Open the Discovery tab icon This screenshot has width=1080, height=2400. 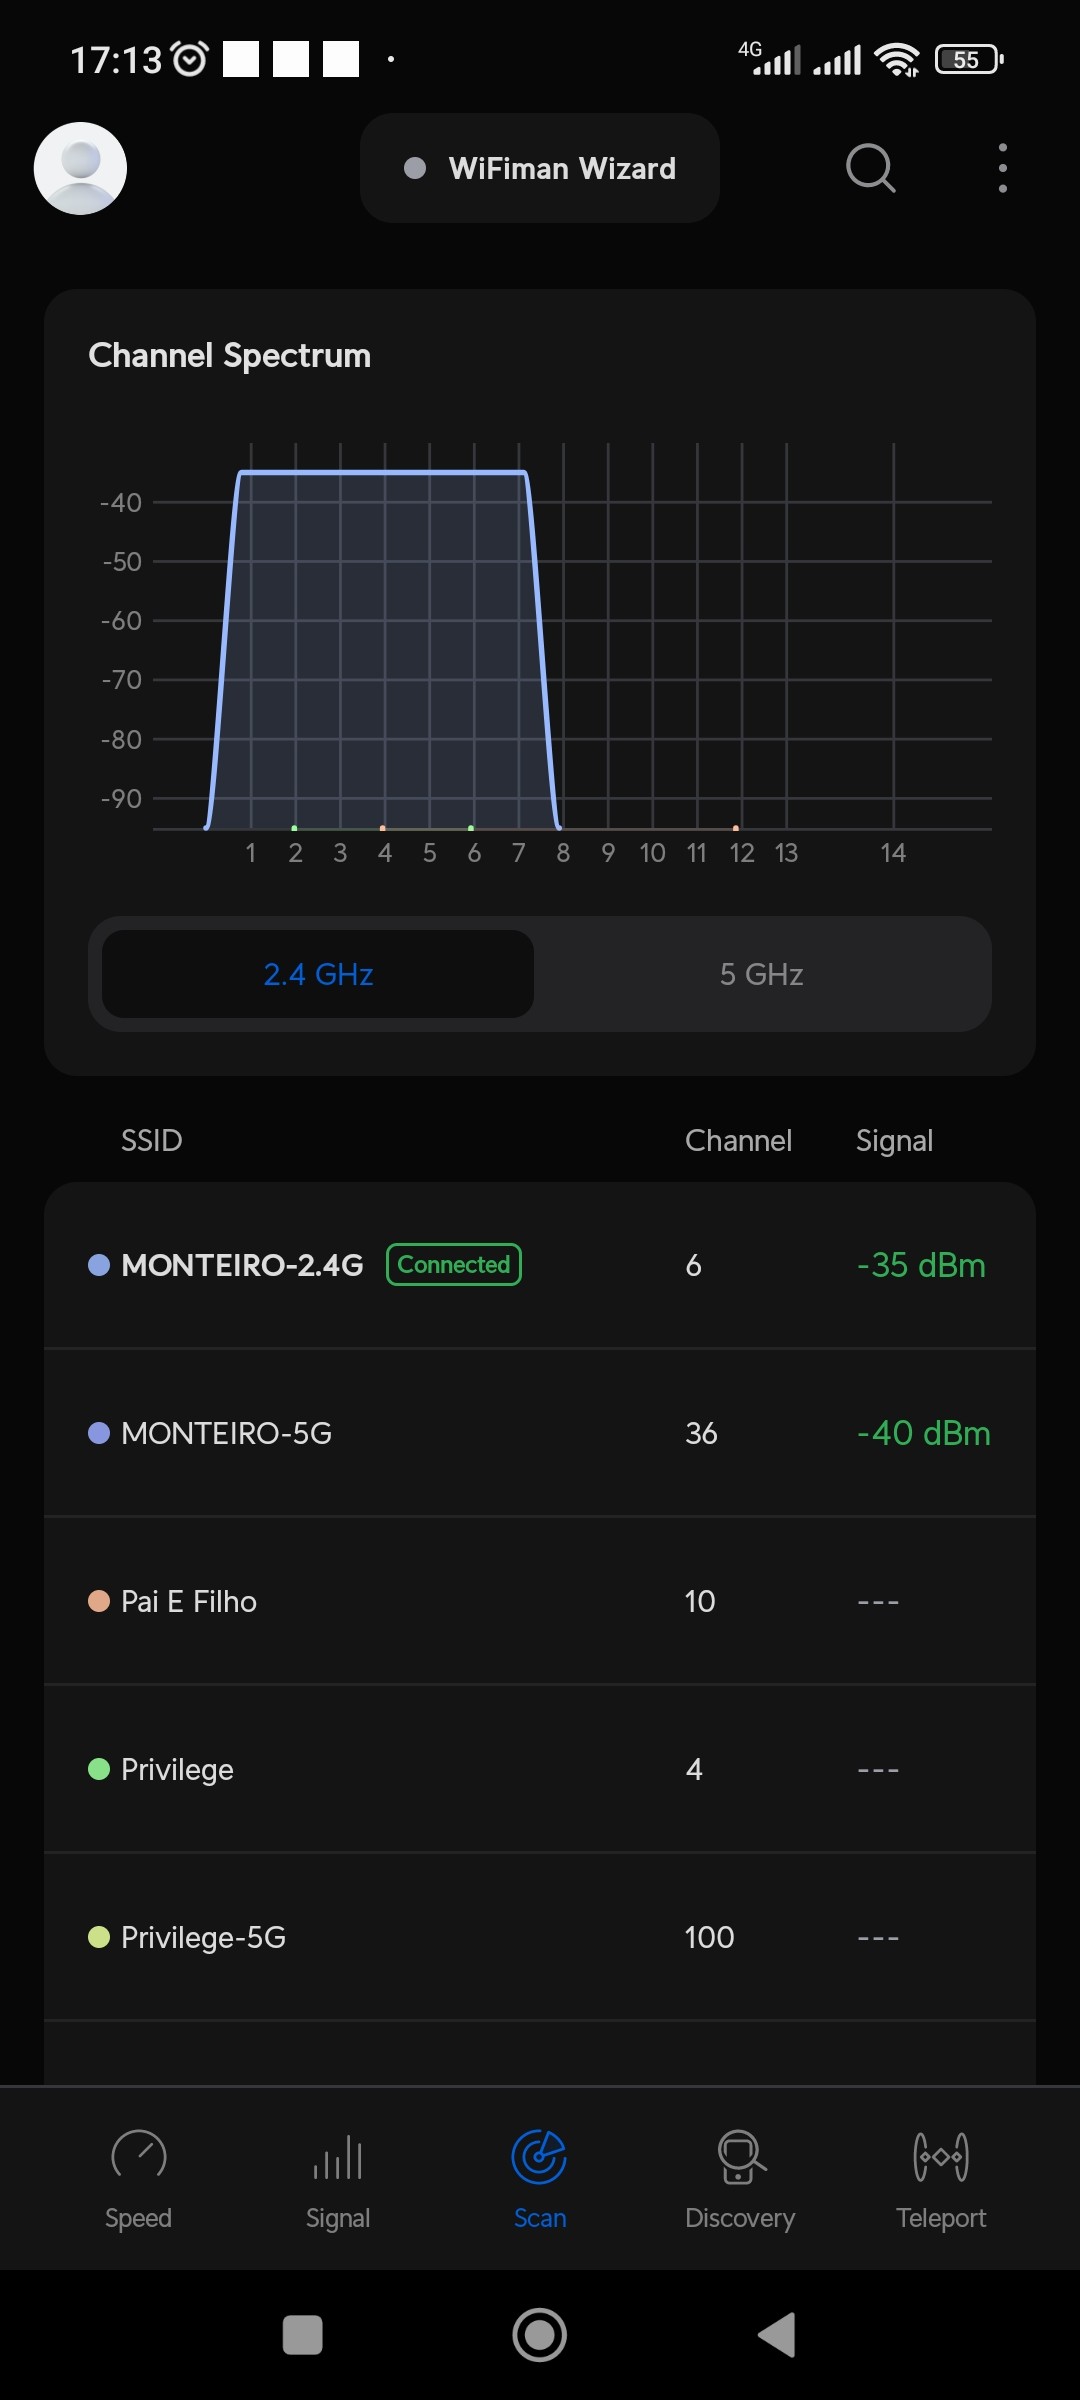[740, 2156]
